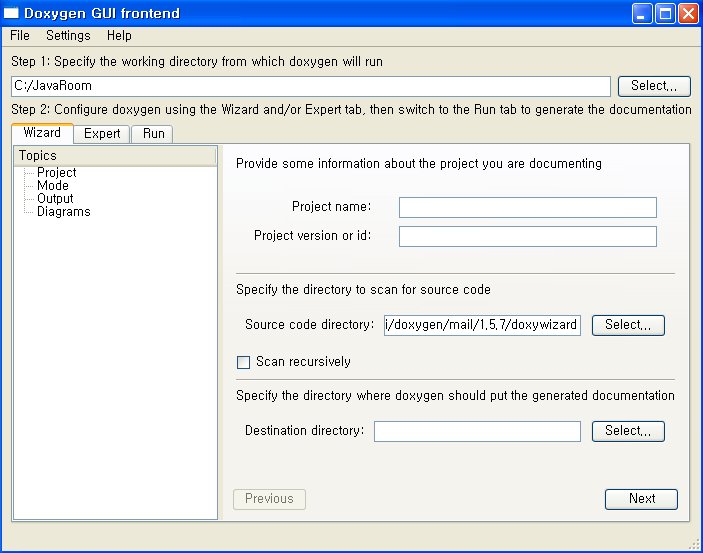Focus the Destination directory input field

477,431
